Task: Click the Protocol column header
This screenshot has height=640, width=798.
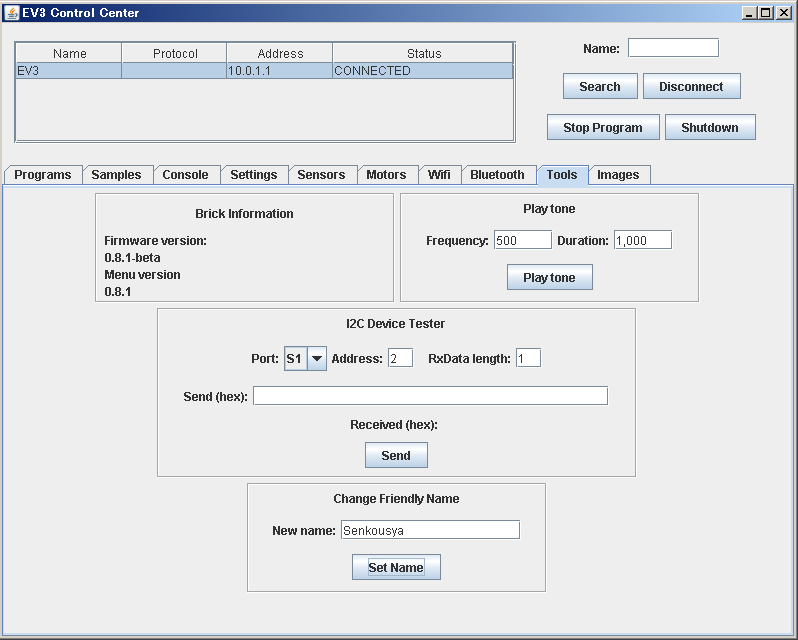Action: pyautogui.click(x=175, y=53)
